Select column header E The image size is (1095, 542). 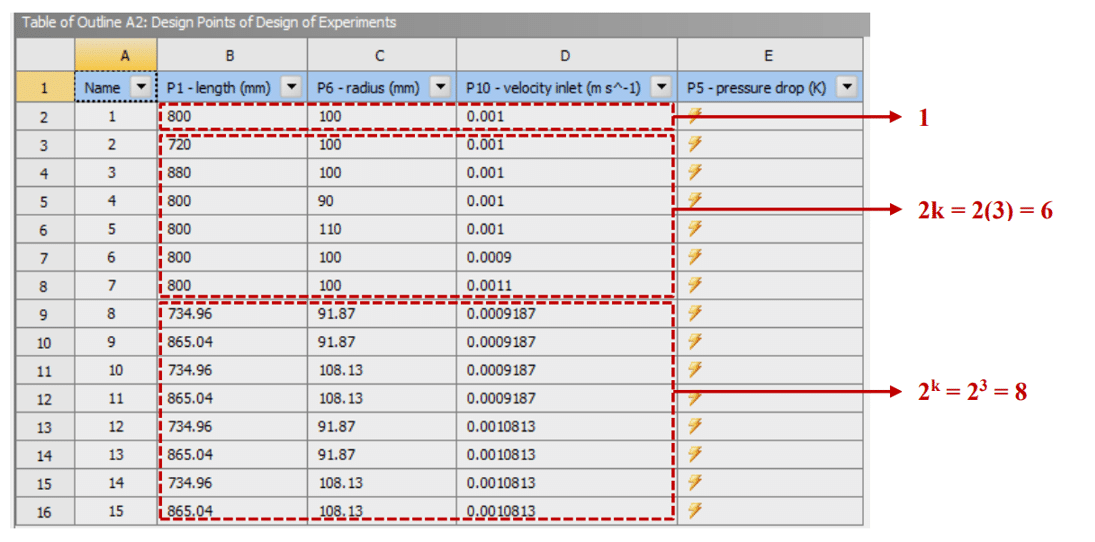[x=770, y=55]
